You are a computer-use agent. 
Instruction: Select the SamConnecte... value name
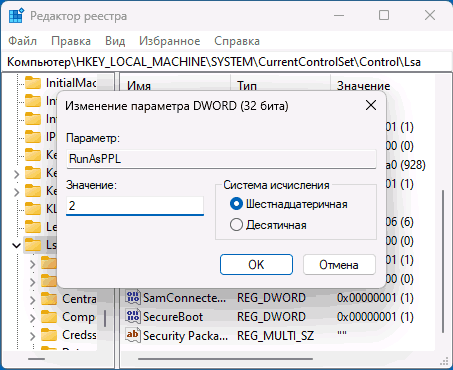tap(184, 298)
